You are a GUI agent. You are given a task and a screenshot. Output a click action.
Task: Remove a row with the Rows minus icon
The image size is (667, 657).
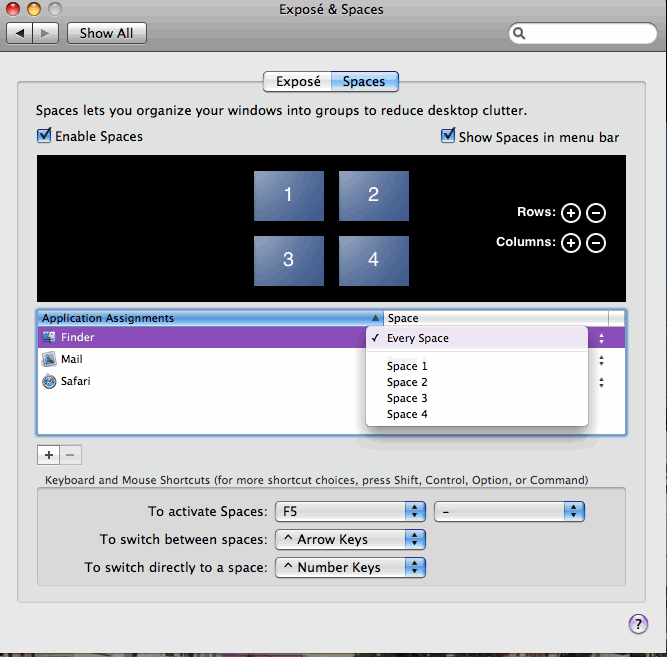click(596, 213)
